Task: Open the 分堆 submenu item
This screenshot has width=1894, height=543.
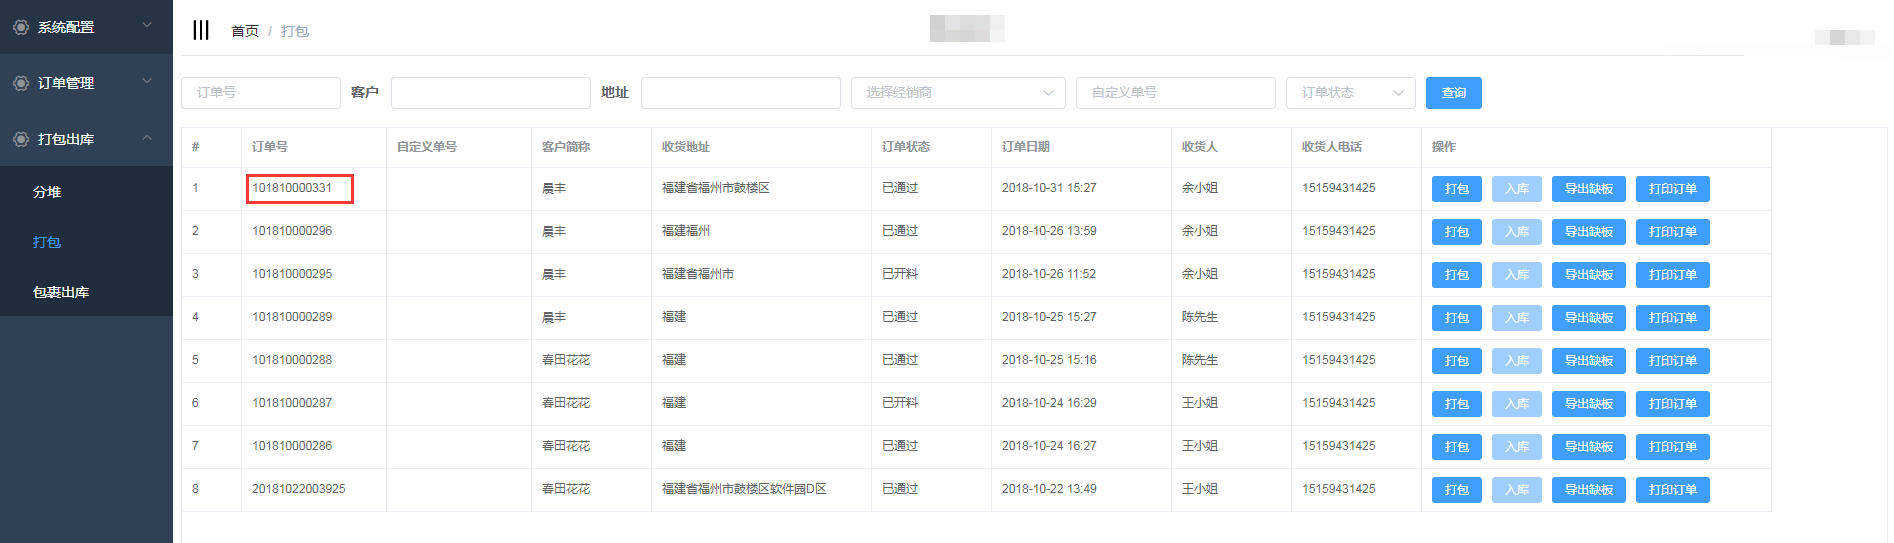Action: pyautogui.click(x=47, y=192)
